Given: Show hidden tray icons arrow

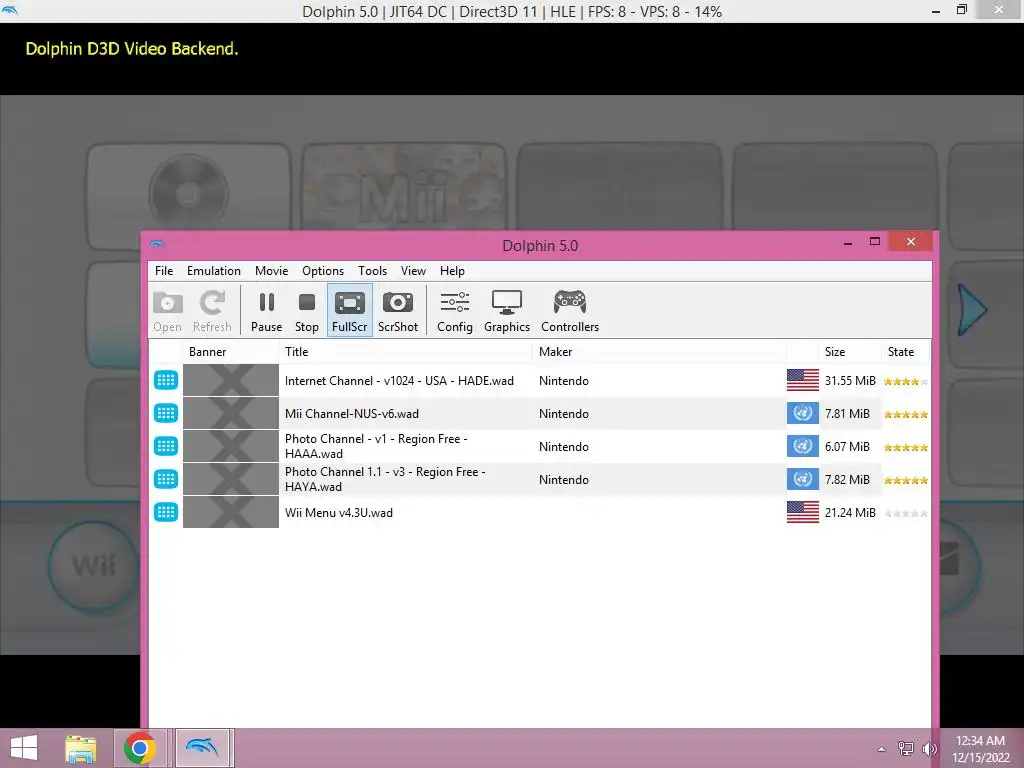Looking at the screenshot, I should (882, 749).
